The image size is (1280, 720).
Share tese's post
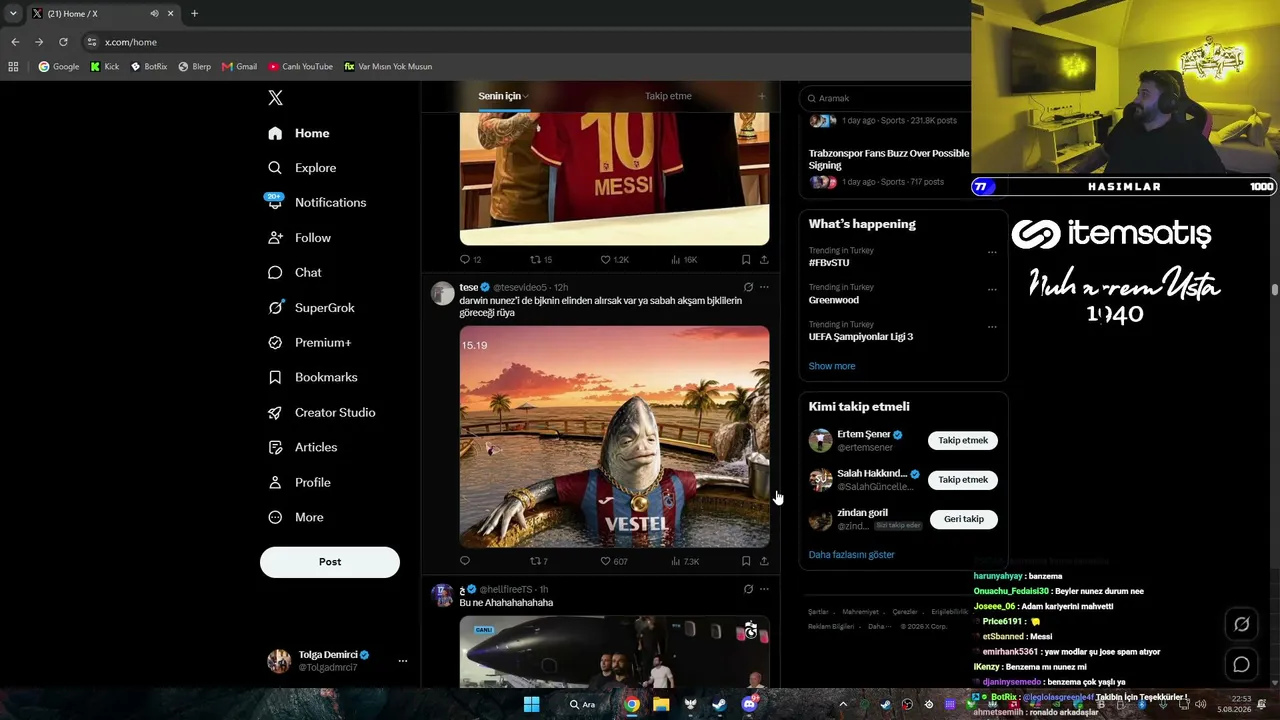(764, 561)
